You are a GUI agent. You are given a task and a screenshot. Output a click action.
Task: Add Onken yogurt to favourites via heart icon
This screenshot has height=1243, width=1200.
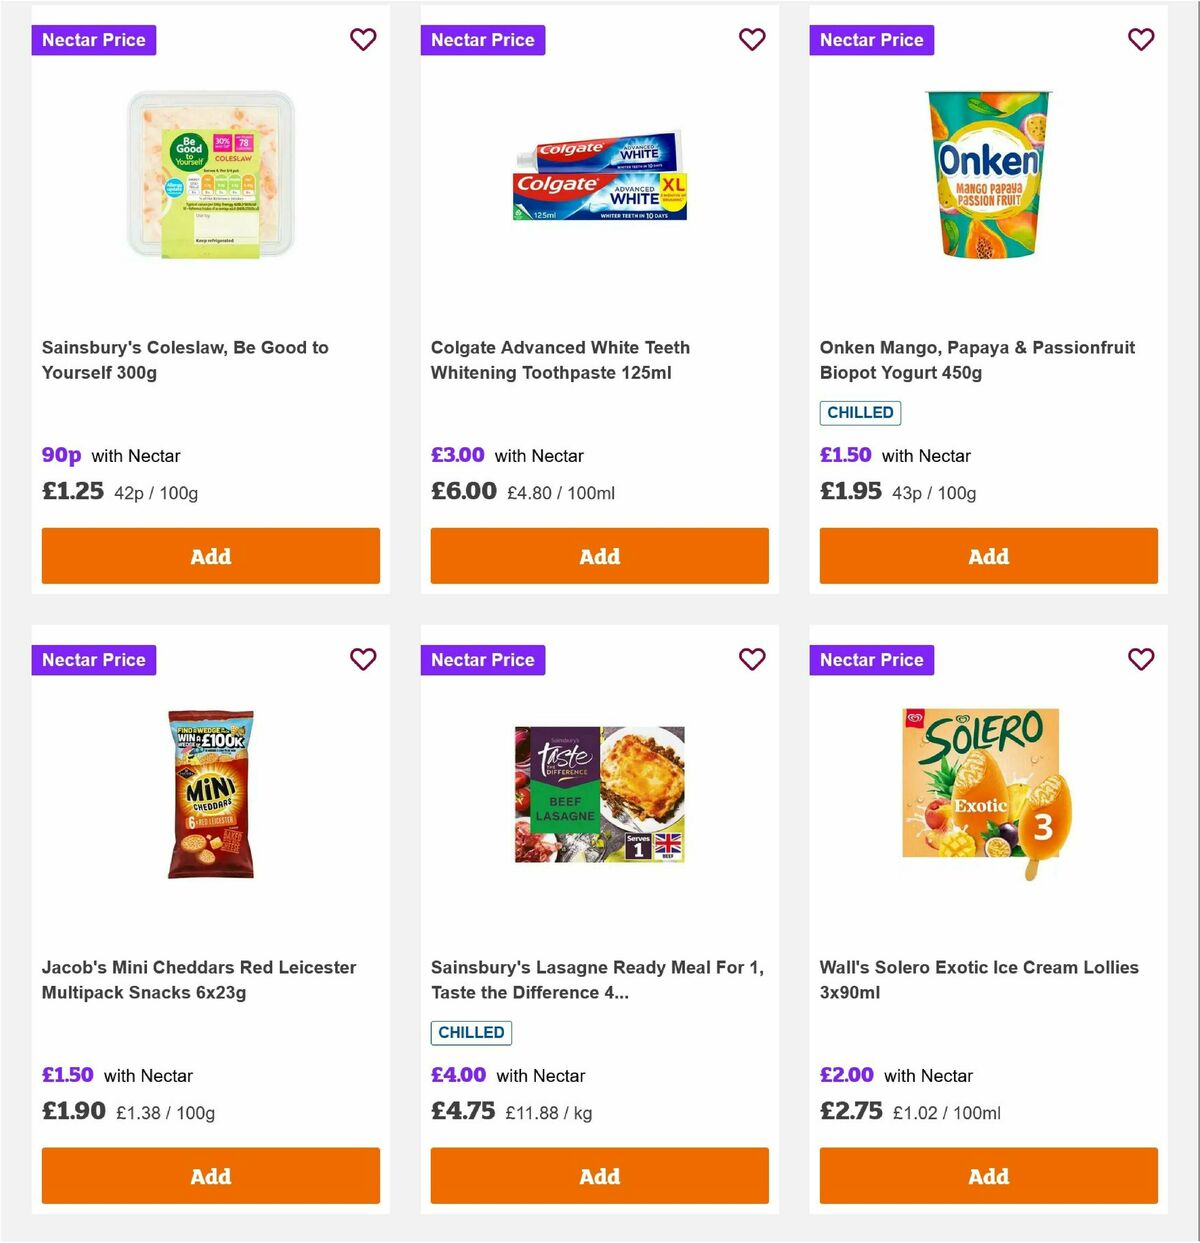point(1141,40)
